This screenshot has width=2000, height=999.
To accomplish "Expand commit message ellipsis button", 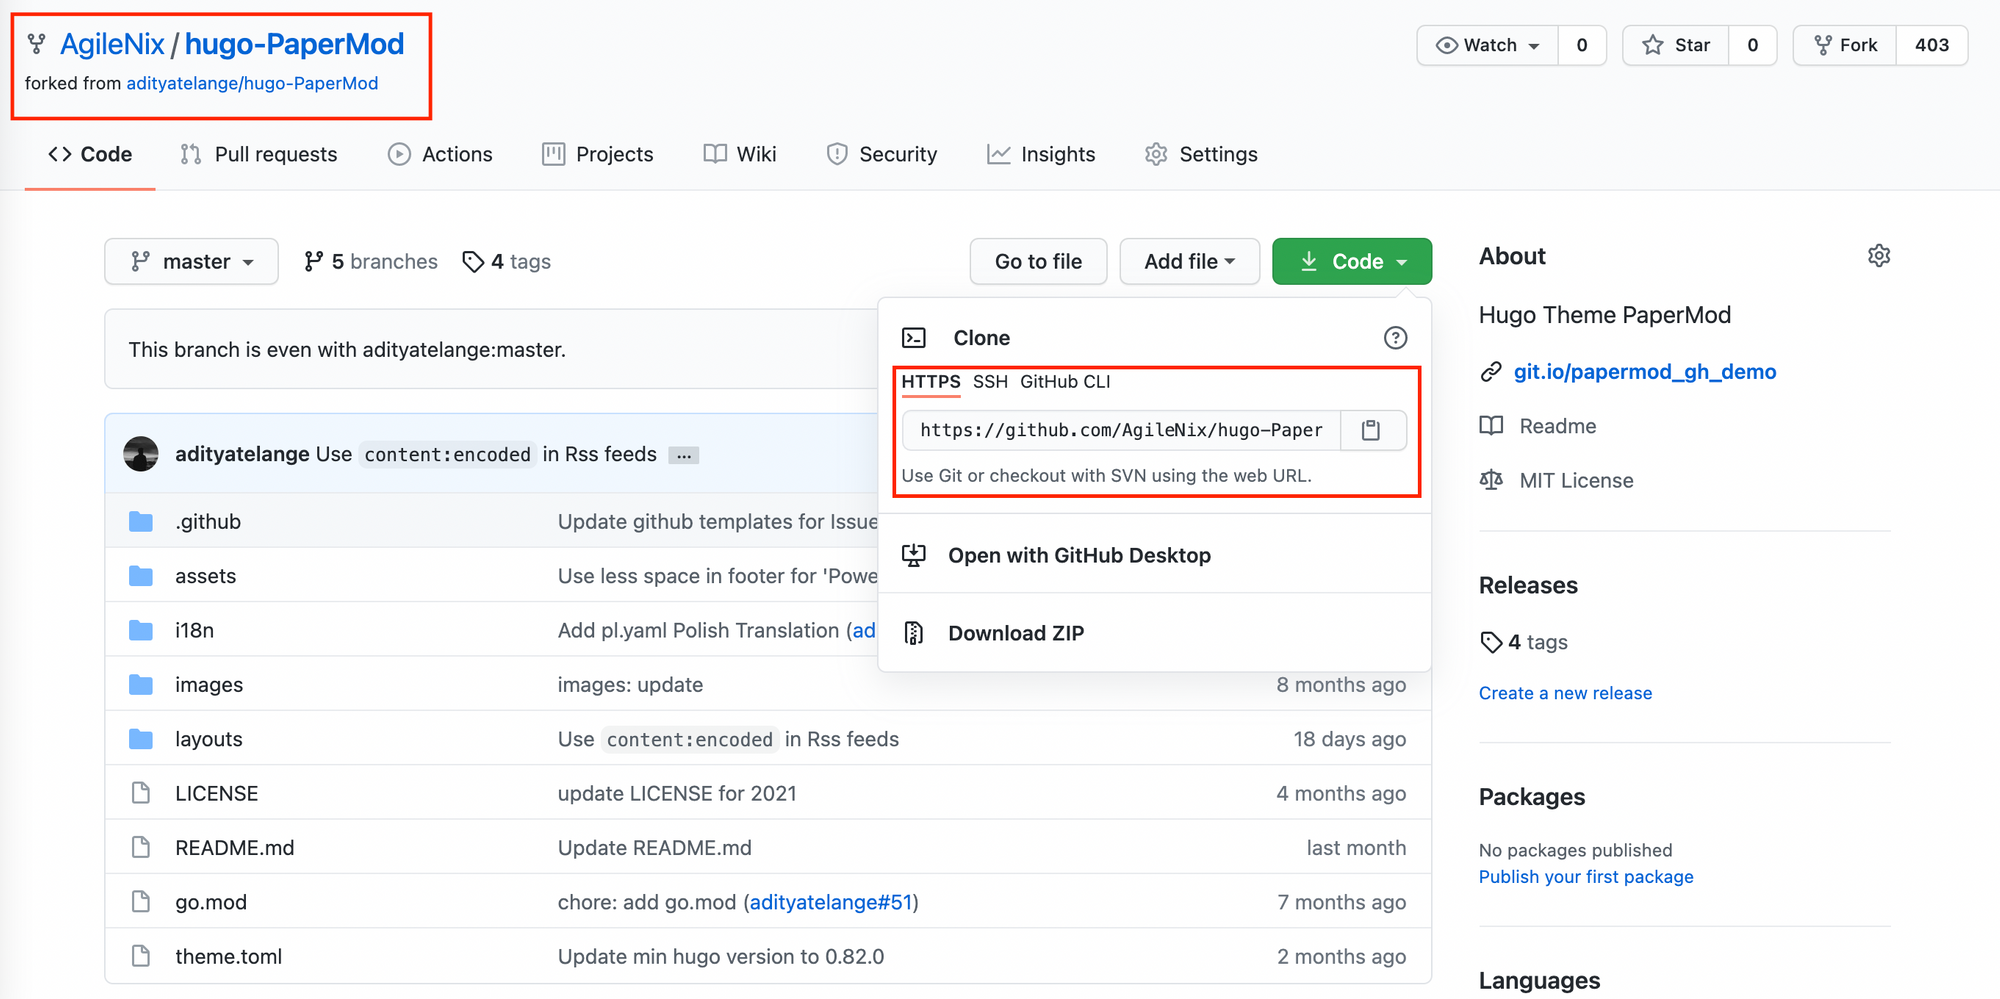I will 684,456.
